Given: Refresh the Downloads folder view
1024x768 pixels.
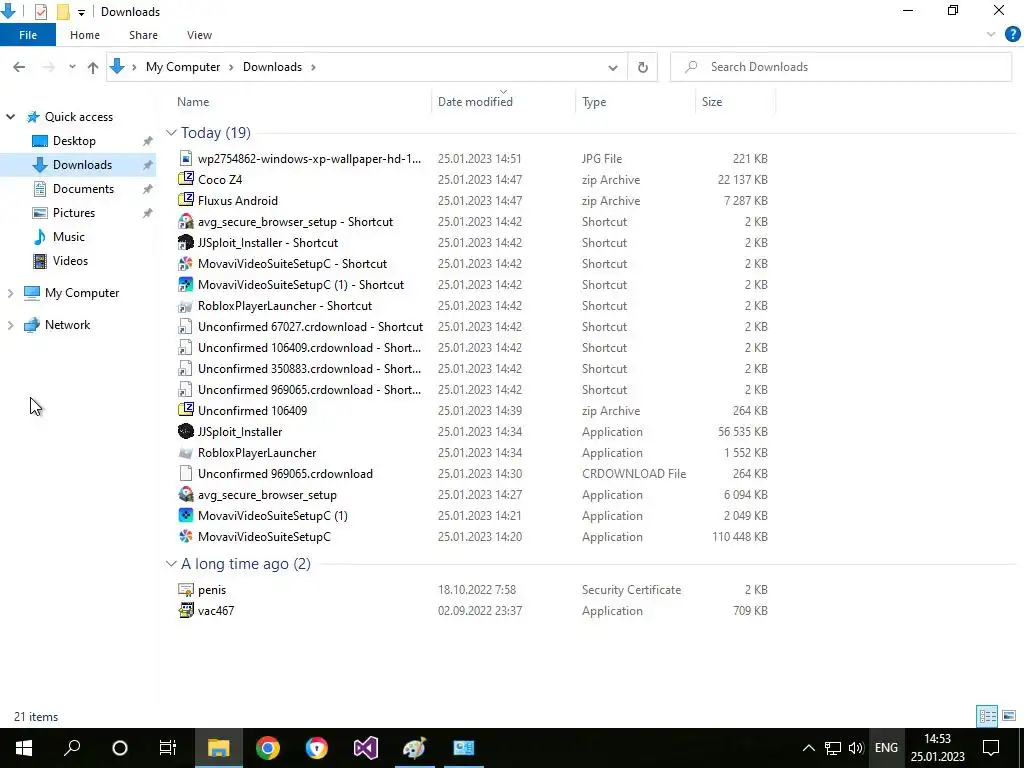Looking at the screenshot, I should point(643,67).
